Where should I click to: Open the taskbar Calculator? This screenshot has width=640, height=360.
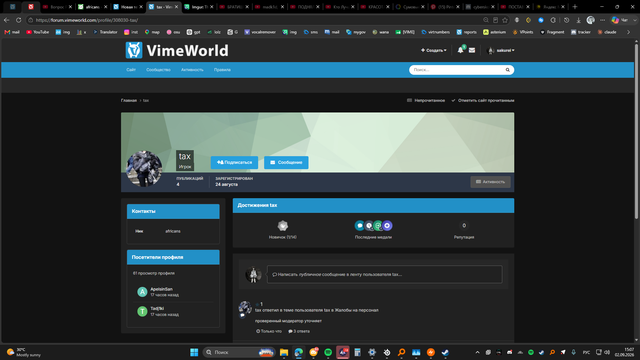[357, 352]
